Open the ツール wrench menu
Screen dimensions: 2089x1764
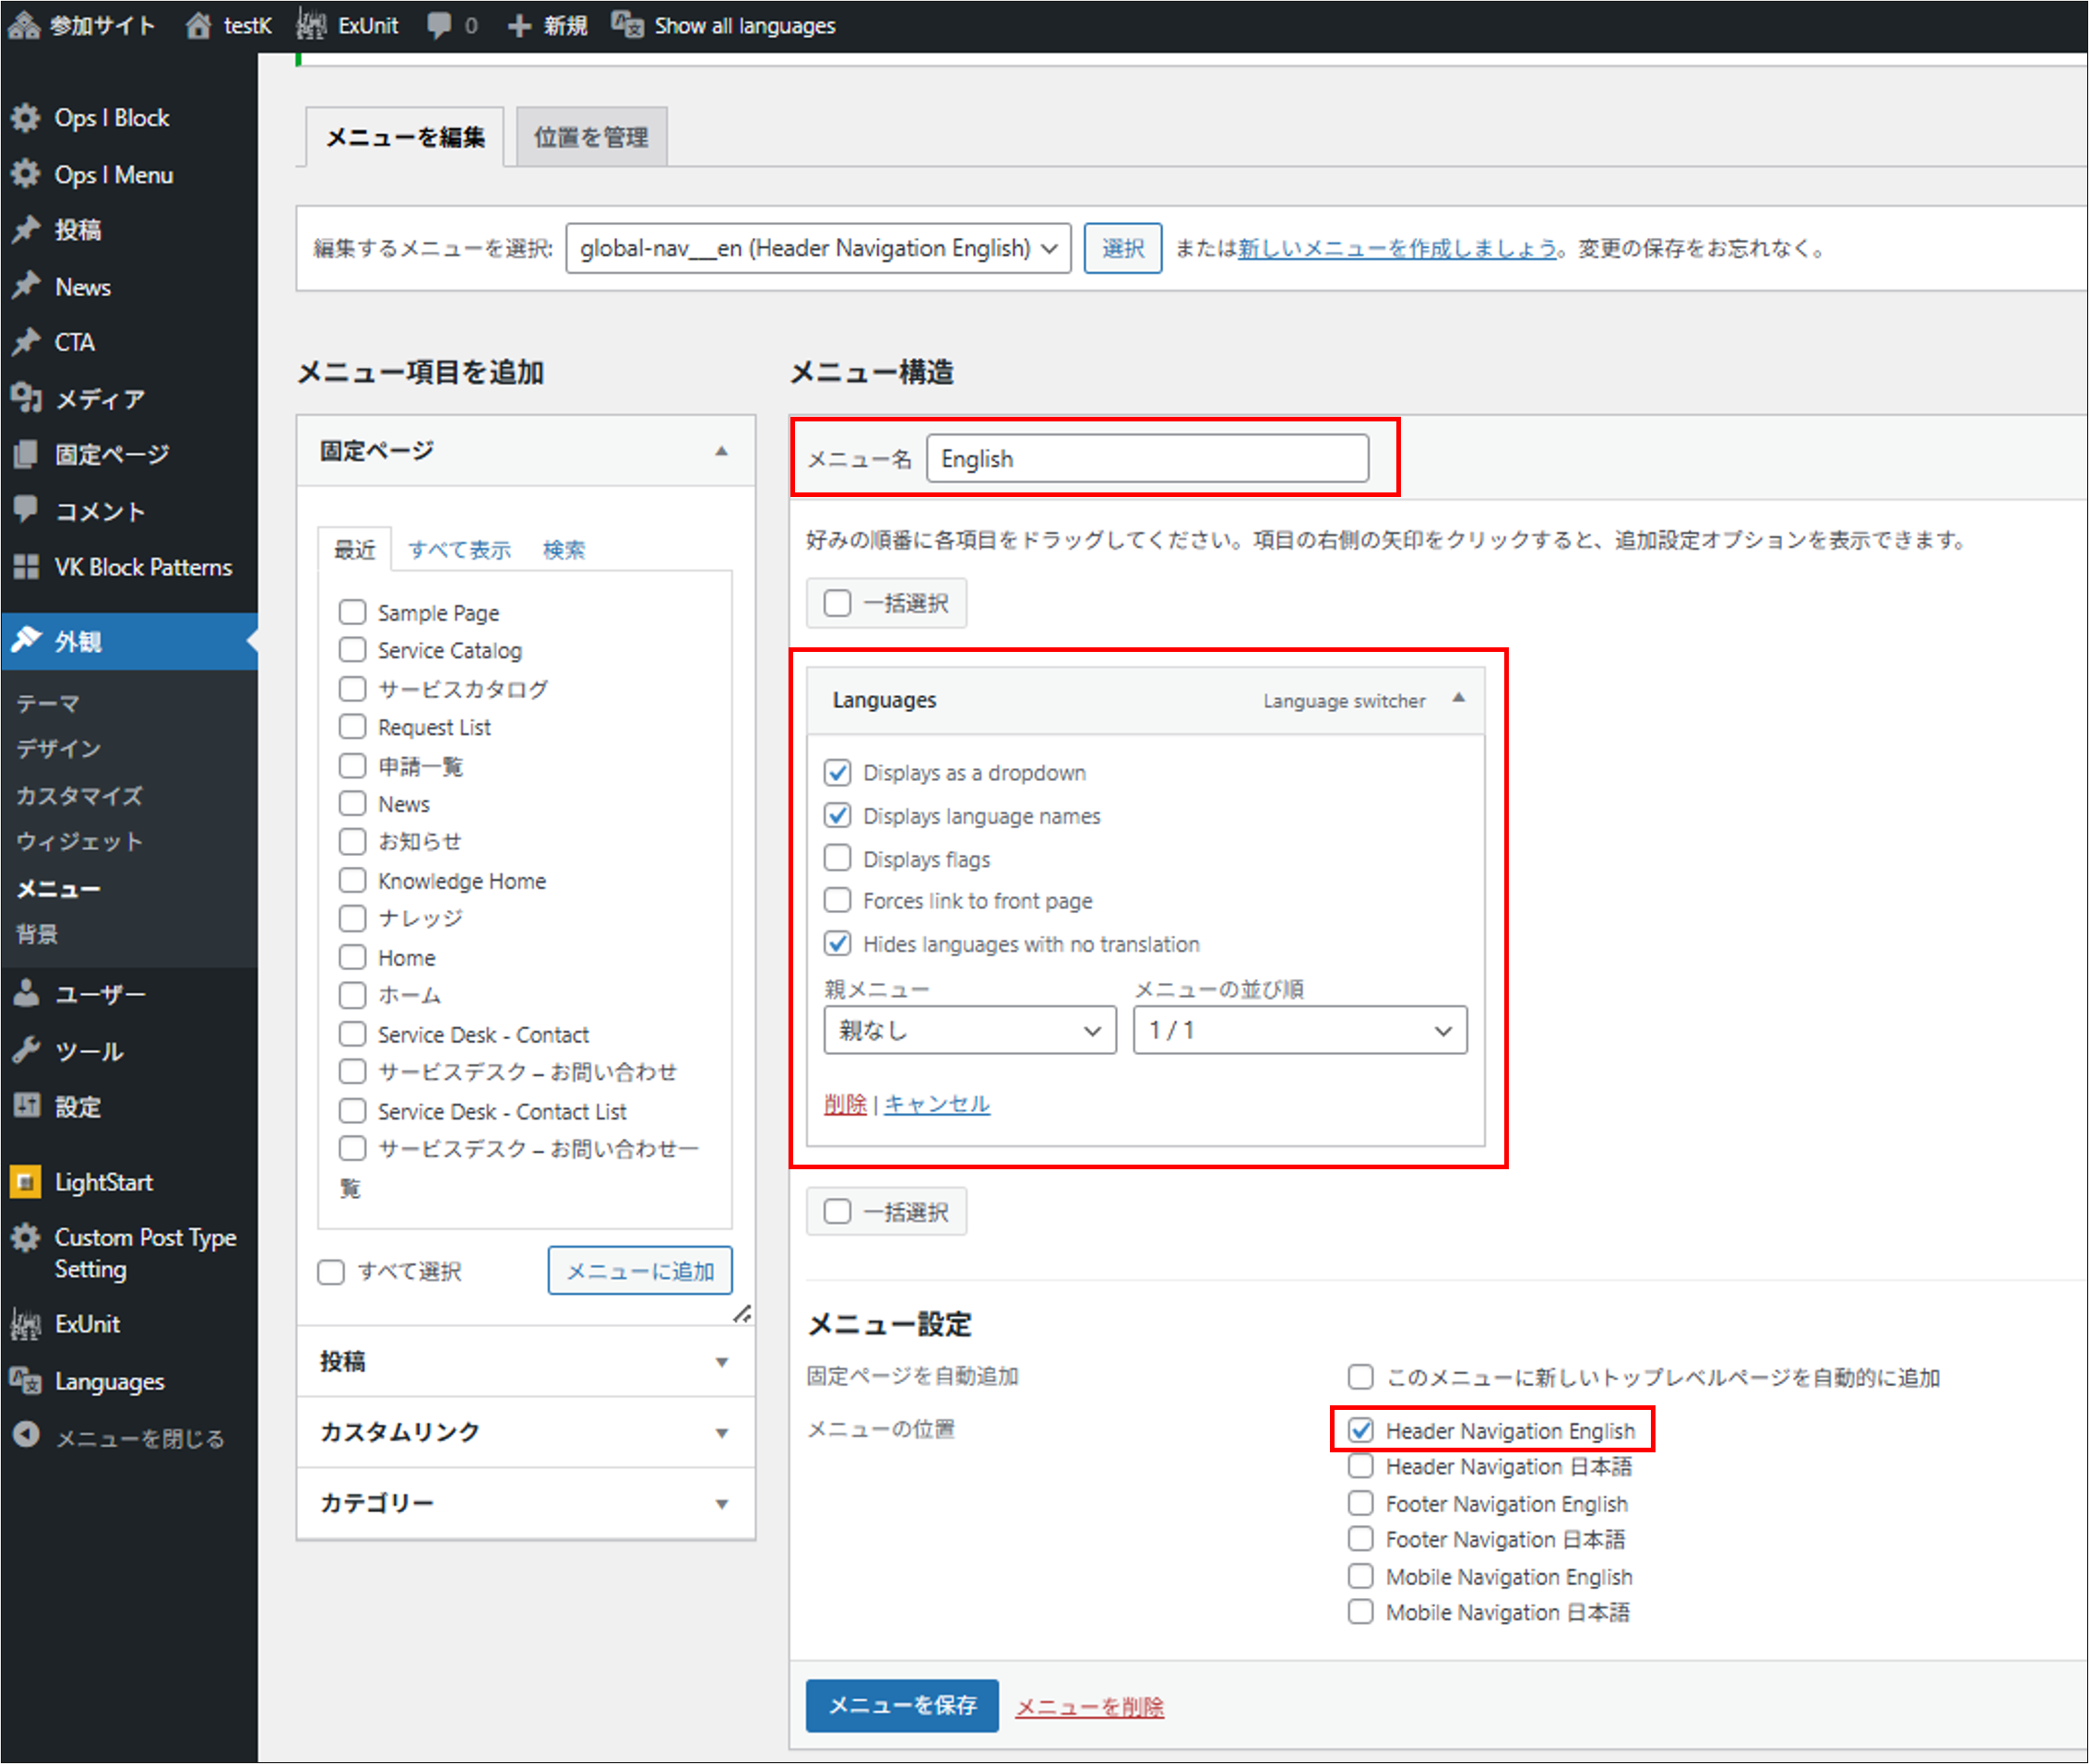(x=26, y=1050)
